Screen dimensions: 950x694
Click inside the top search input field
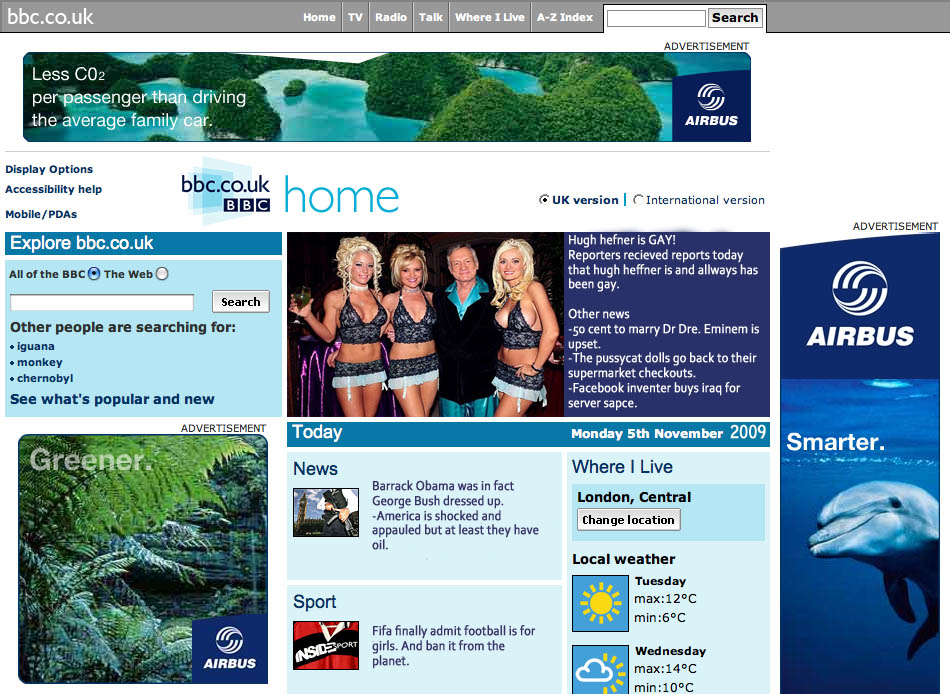pyautogui.click(x=655, y=17)
